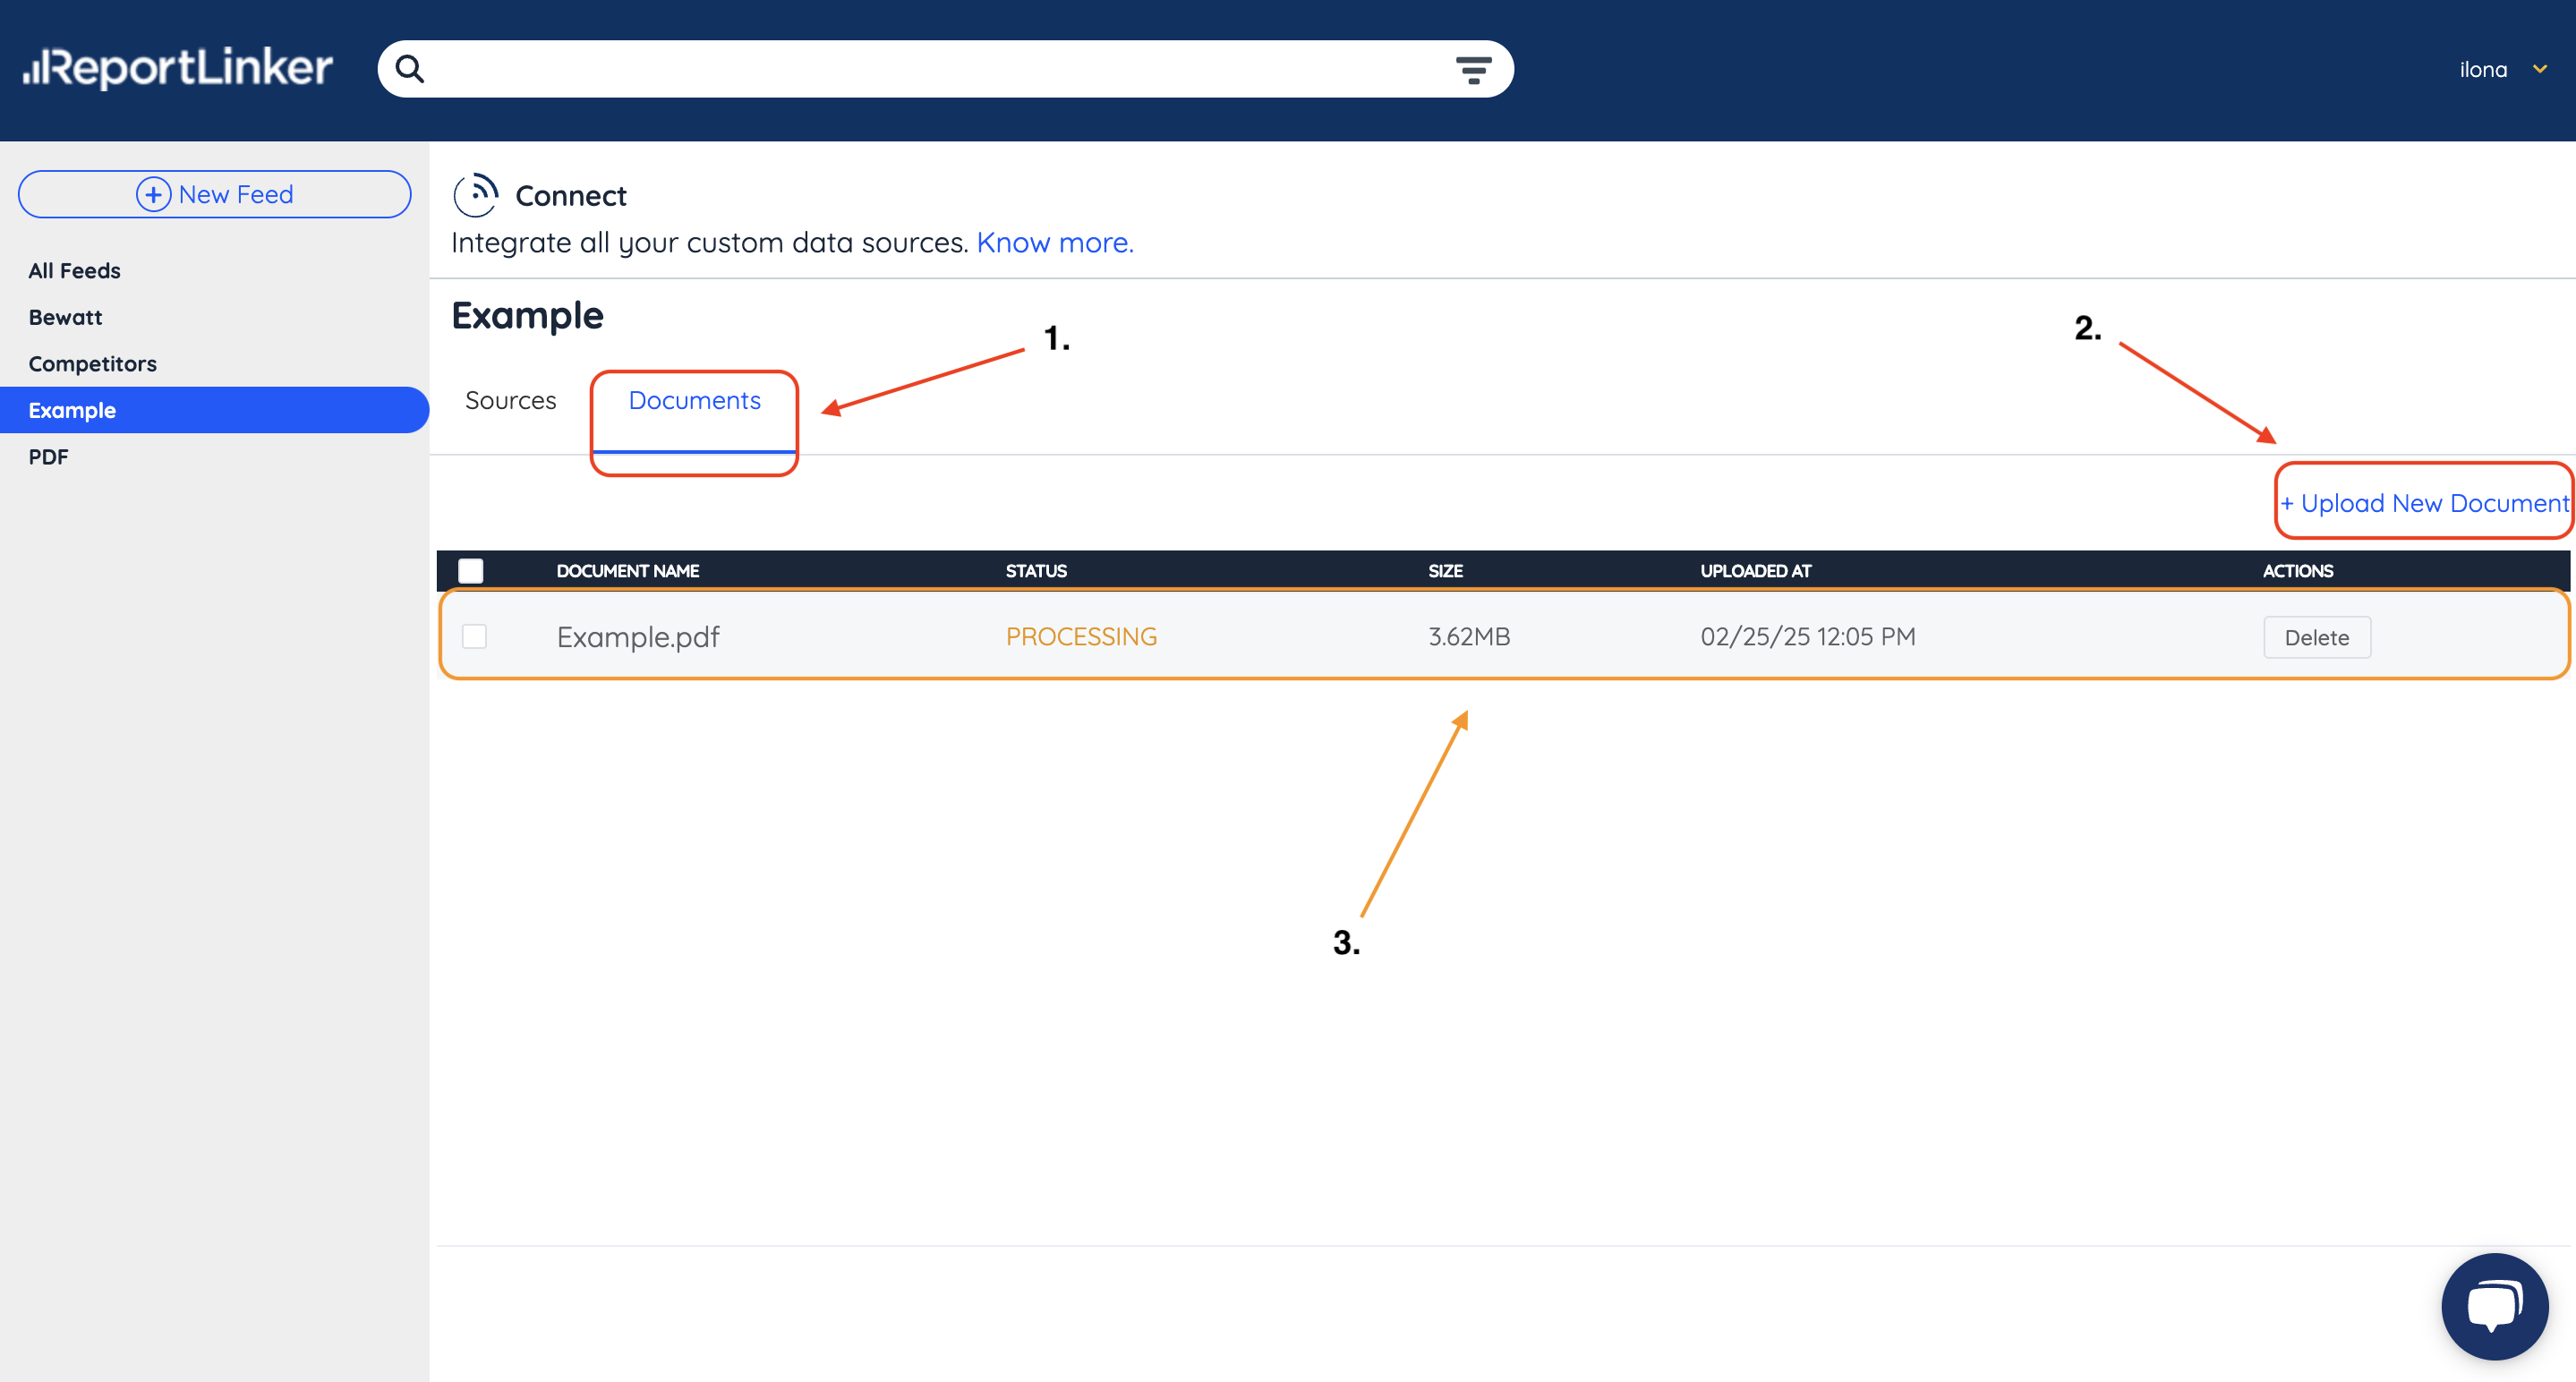Viewport: 2576px width, 1382px height.
Task: Click inside the search input field
Action: click(x=930, y=69)
